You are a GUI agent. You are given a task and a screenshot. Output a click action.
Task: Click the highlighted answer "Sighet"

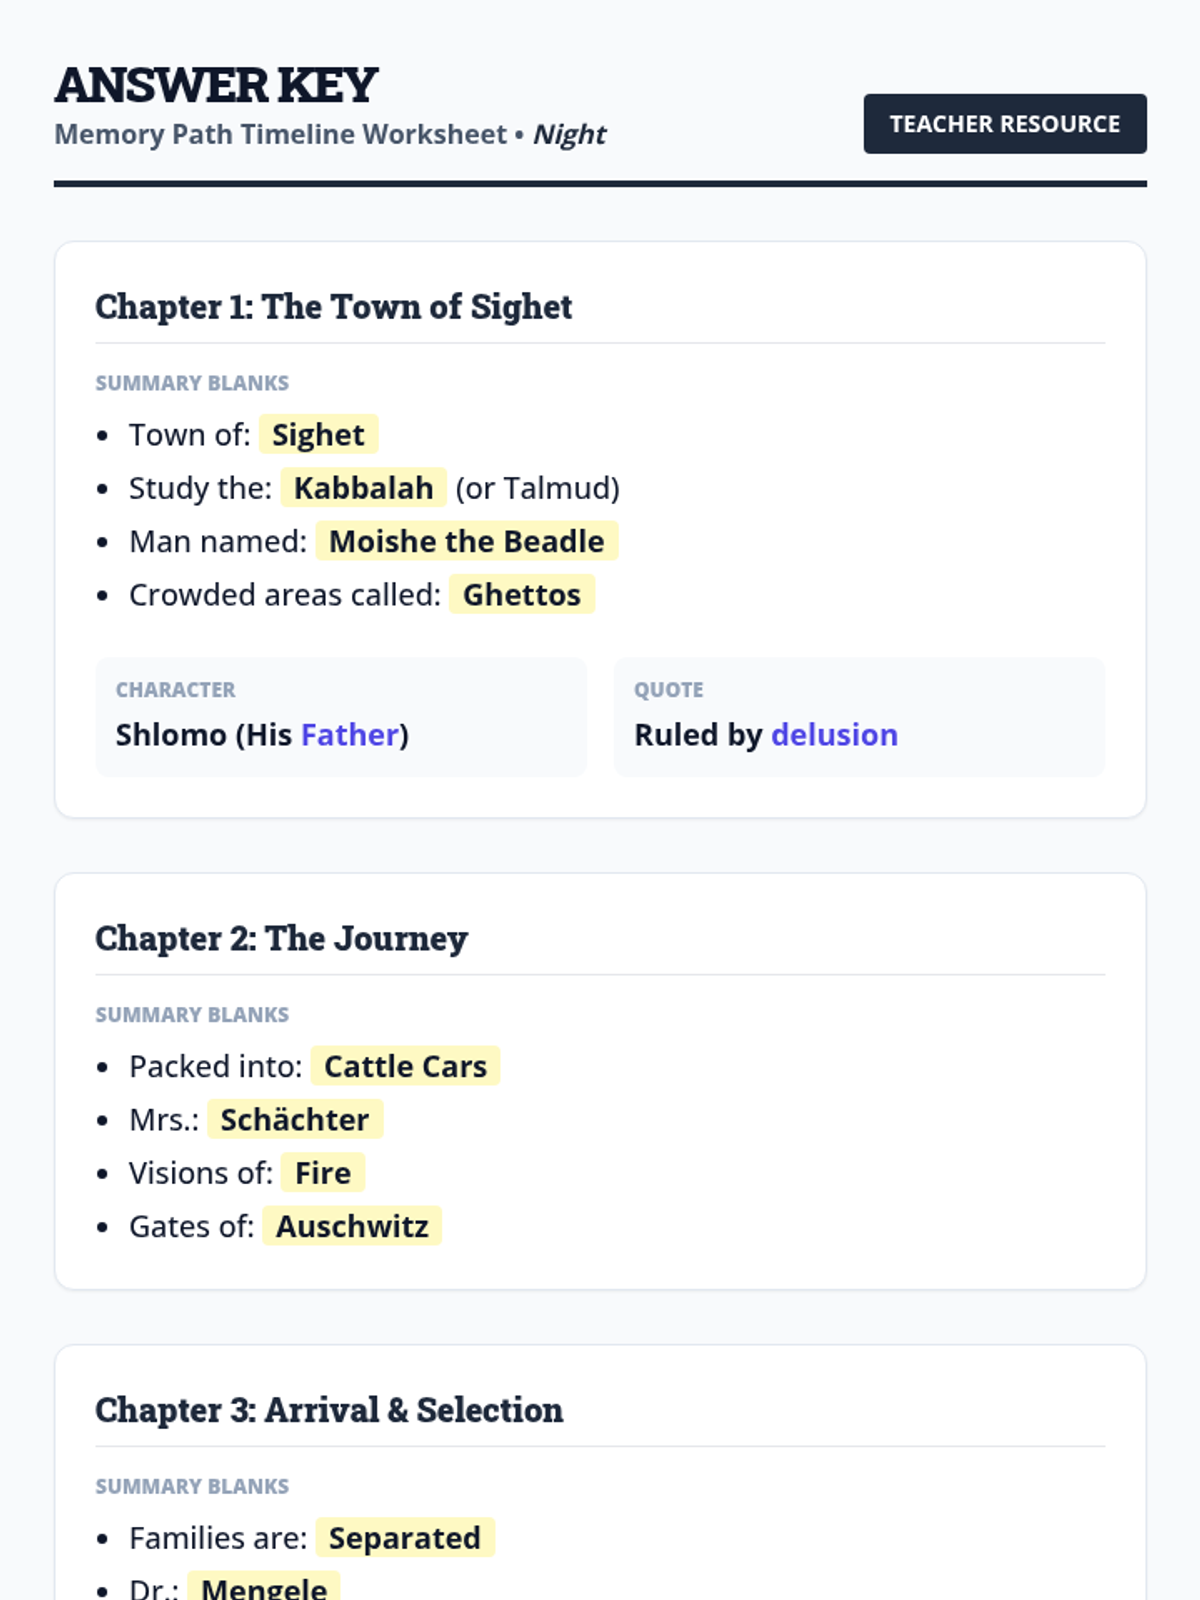pos(318,435)
